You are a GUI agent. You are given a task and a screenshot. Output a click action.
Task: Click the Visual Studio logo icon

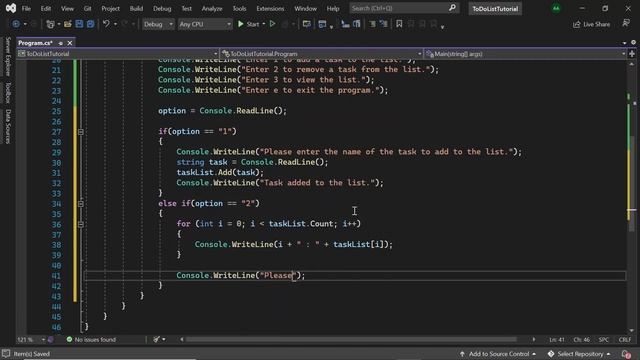(x=11, y=8)
